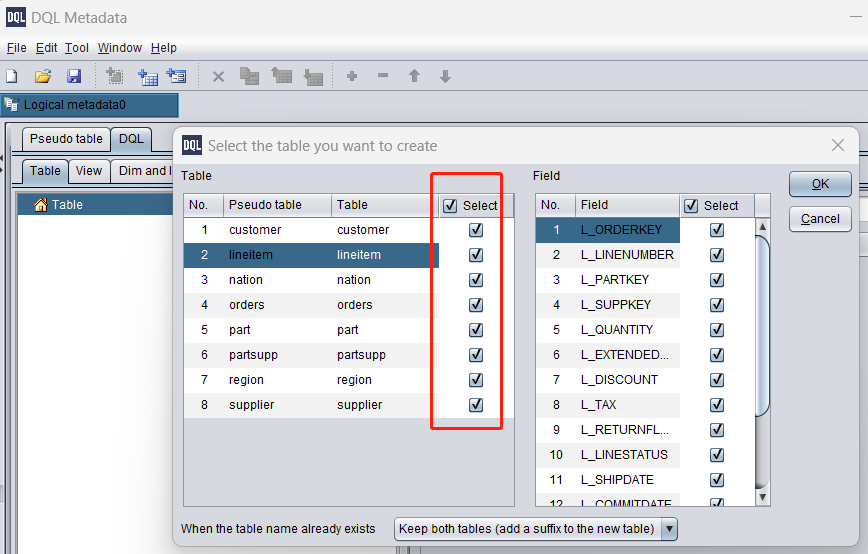
Task: Toggle the Select checkbox for supplier row
Action: [476, 405]
